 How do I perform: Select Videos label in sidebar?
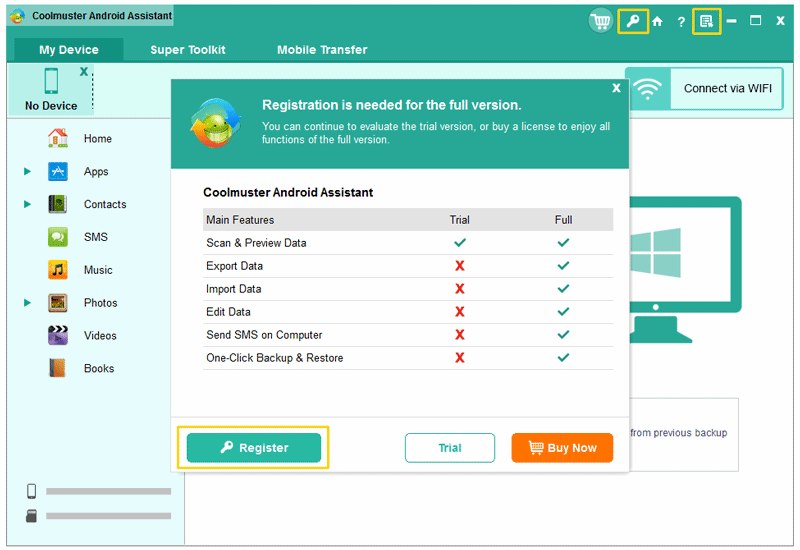pyautogui.click(x=100, y=336)
